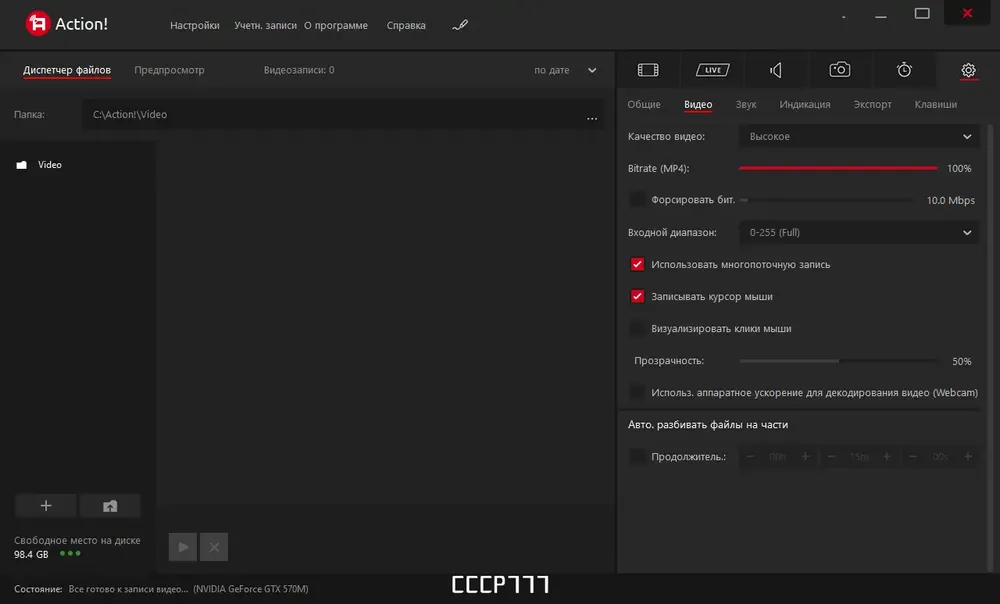Click the 100% bitrate value

pos(959,168)
